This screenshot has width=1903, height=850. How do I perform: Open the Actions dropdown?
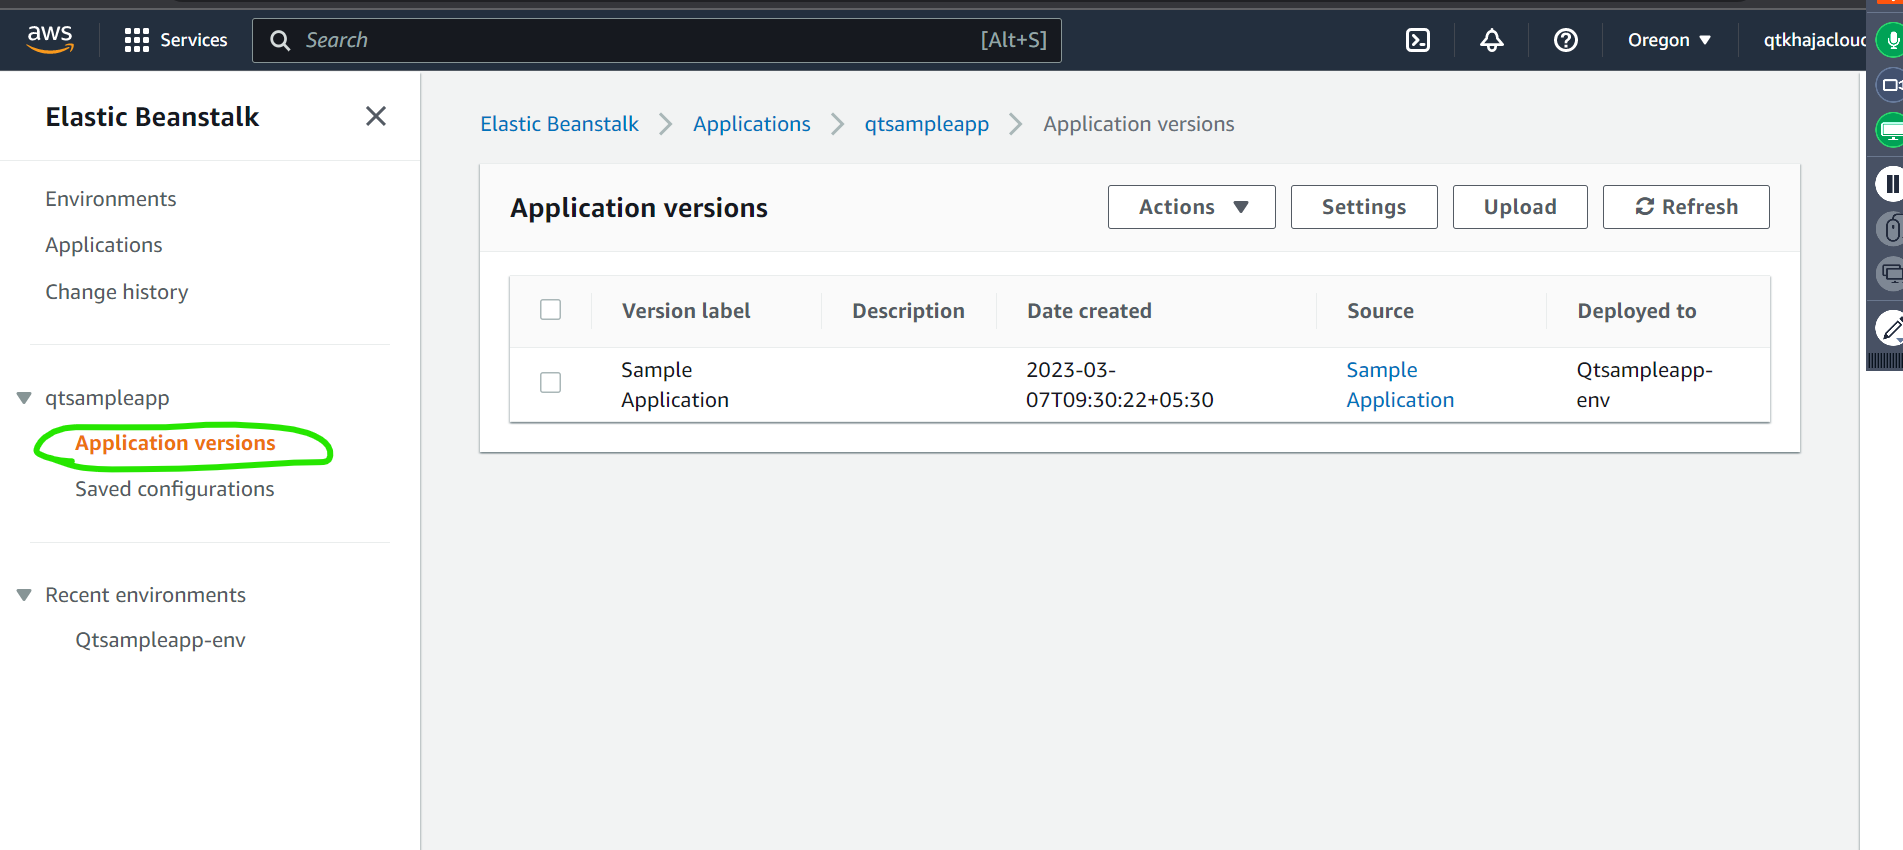[x=1191, y=207]
